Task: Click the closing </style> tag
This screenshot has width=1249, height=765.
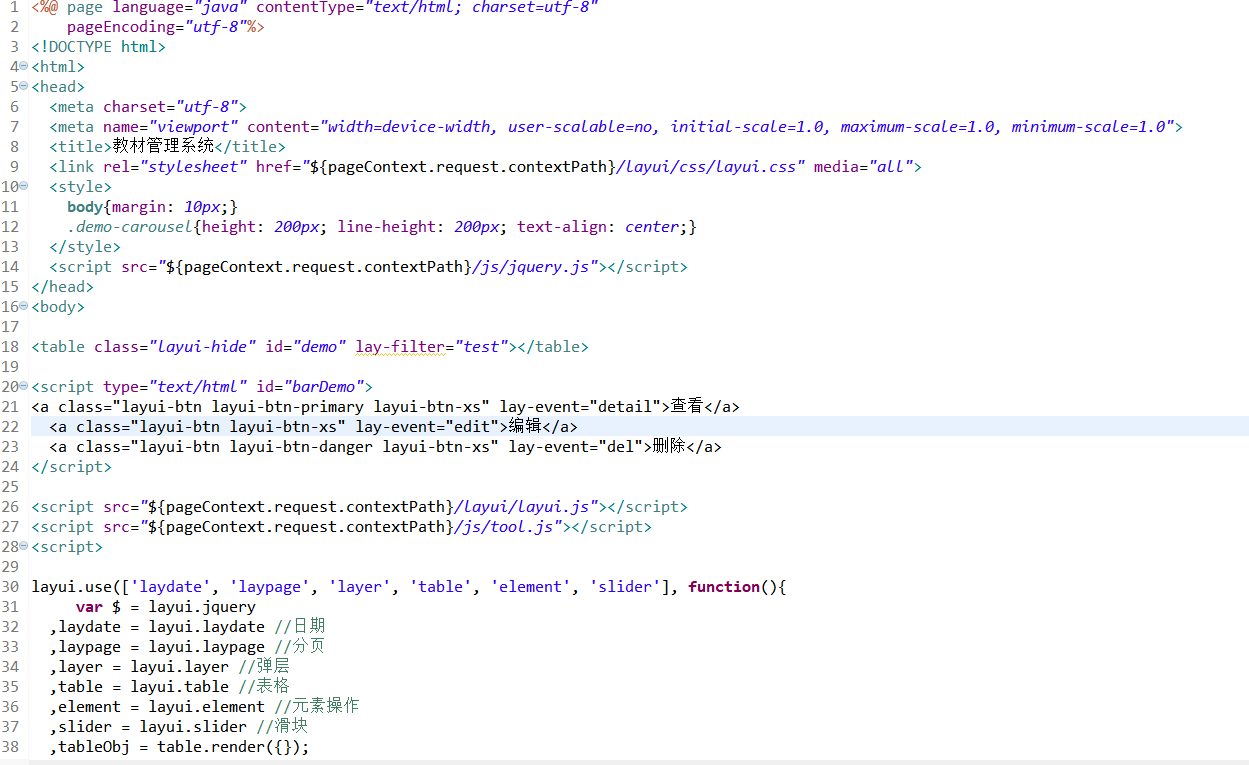Action: point(85,247)
